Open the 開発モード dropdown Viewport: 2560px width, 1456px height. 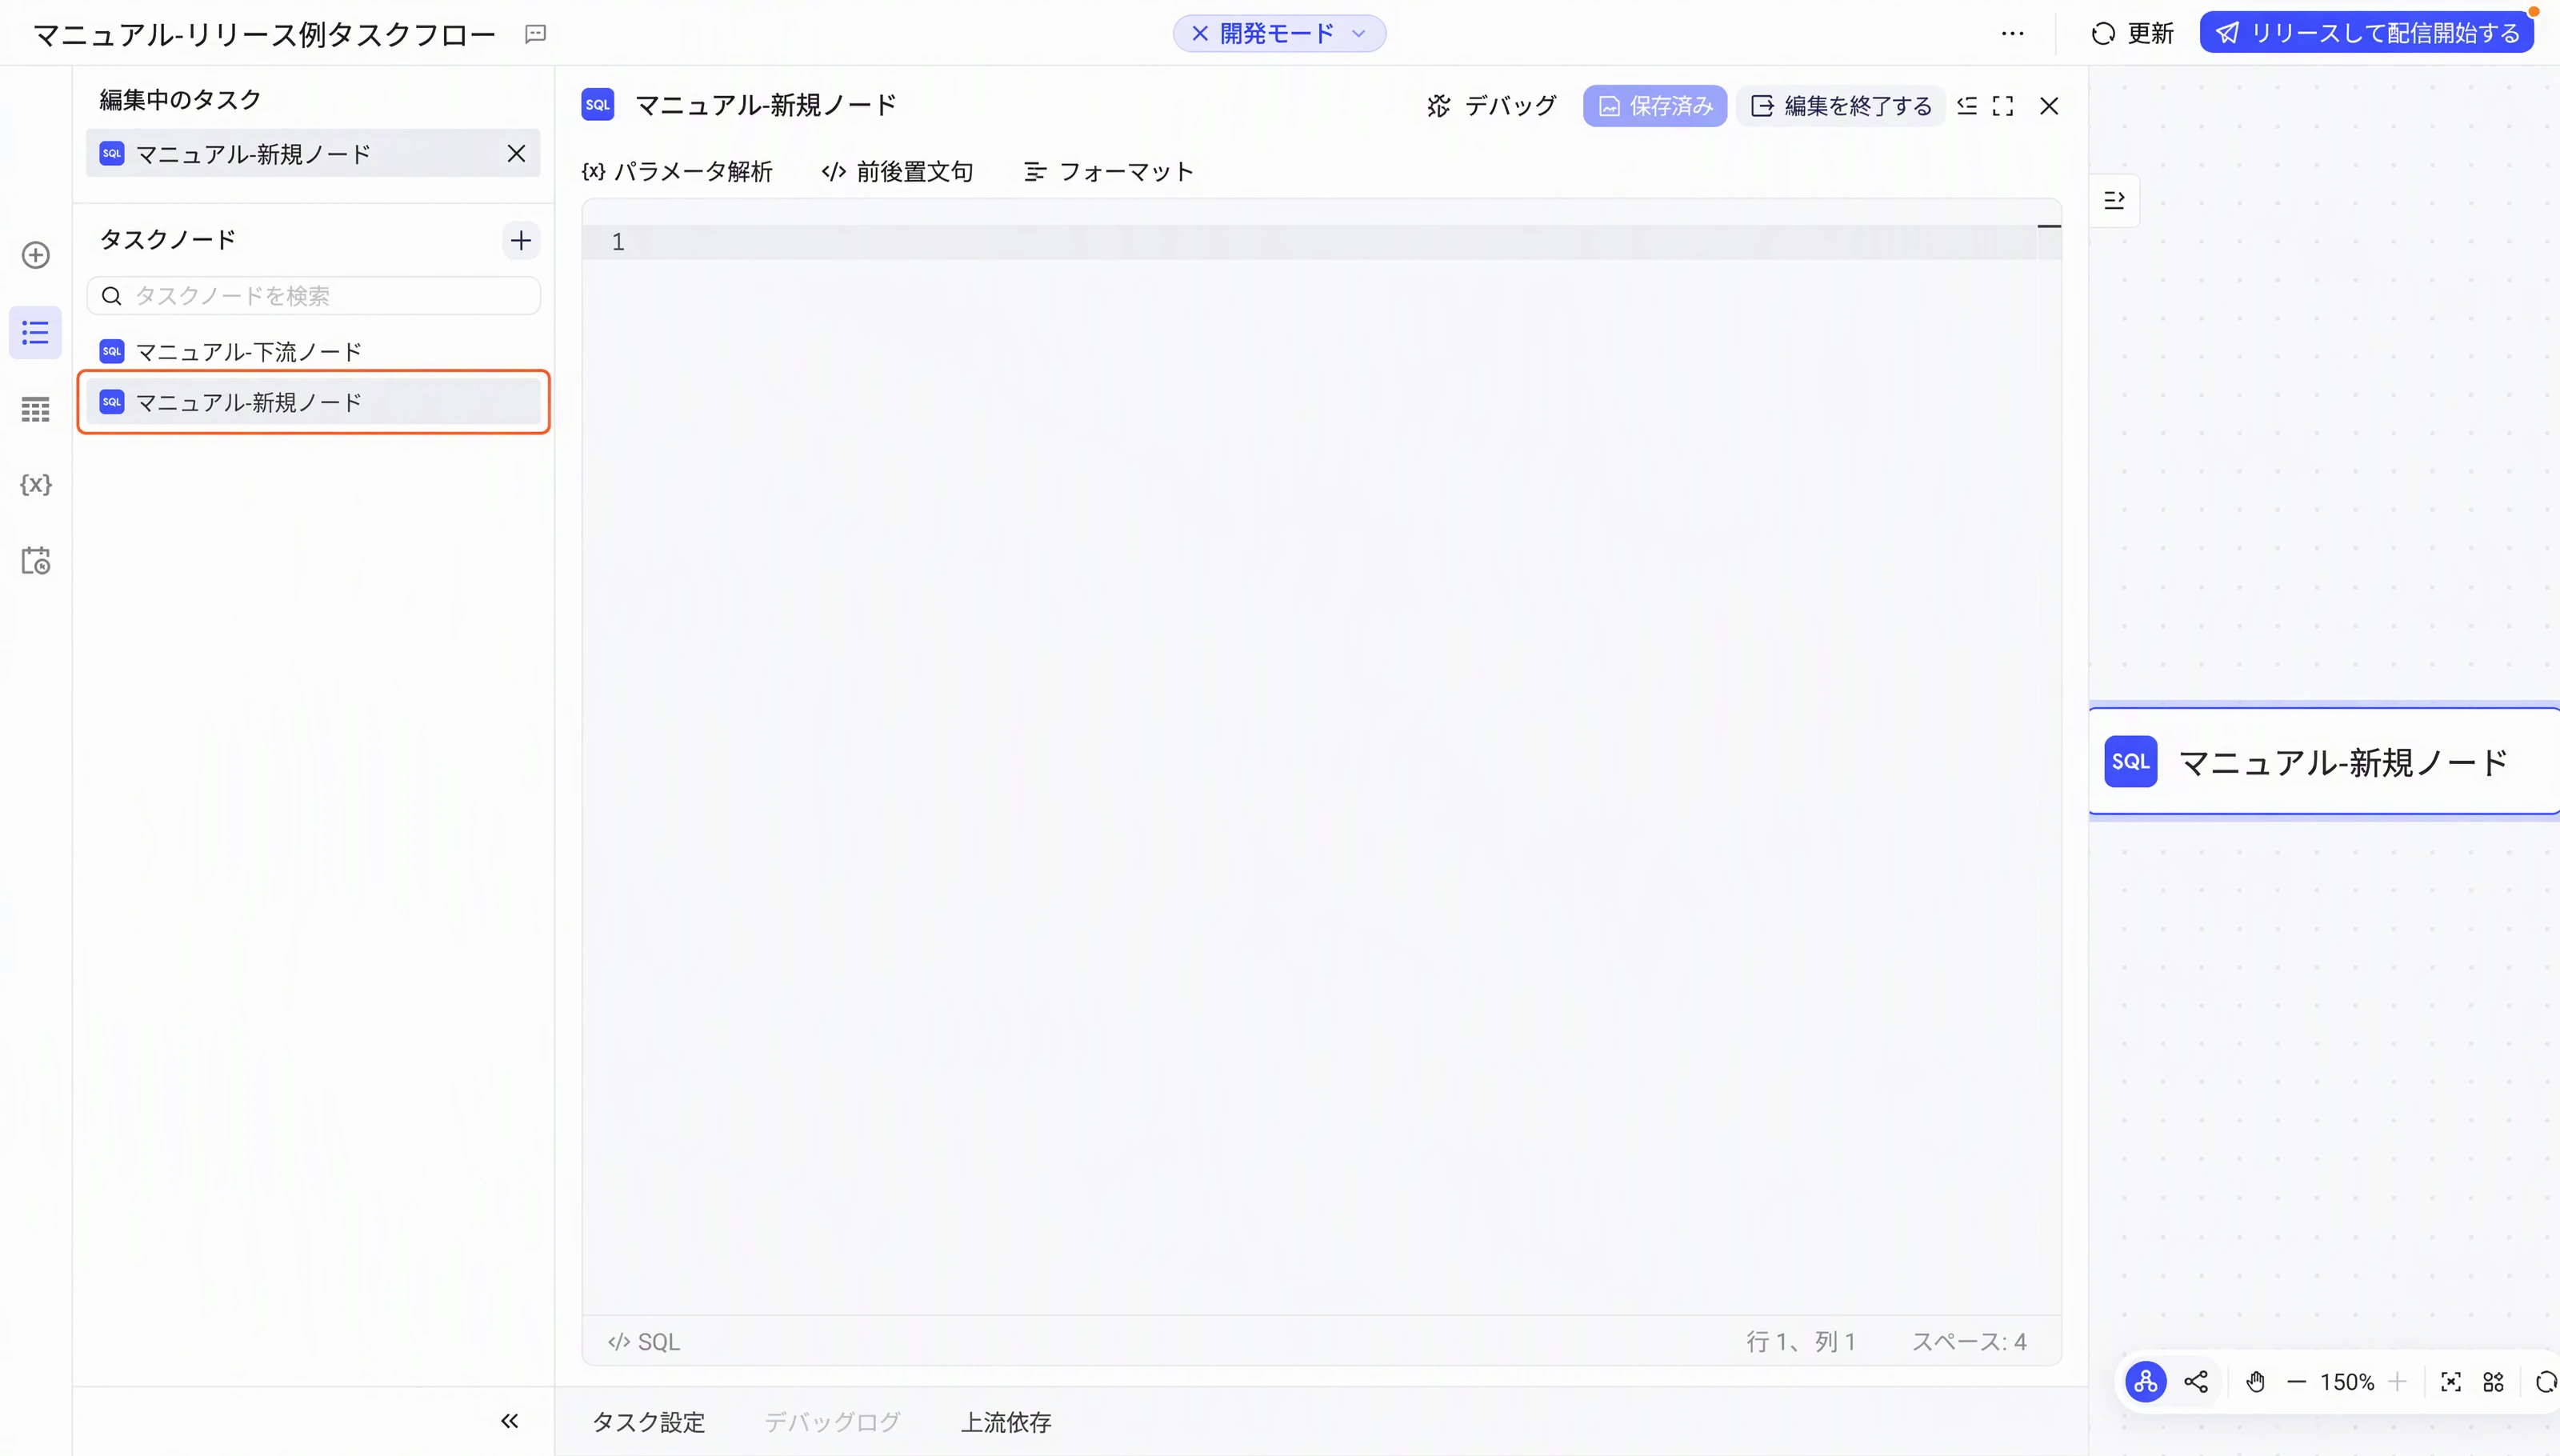tap(1279, 34)
